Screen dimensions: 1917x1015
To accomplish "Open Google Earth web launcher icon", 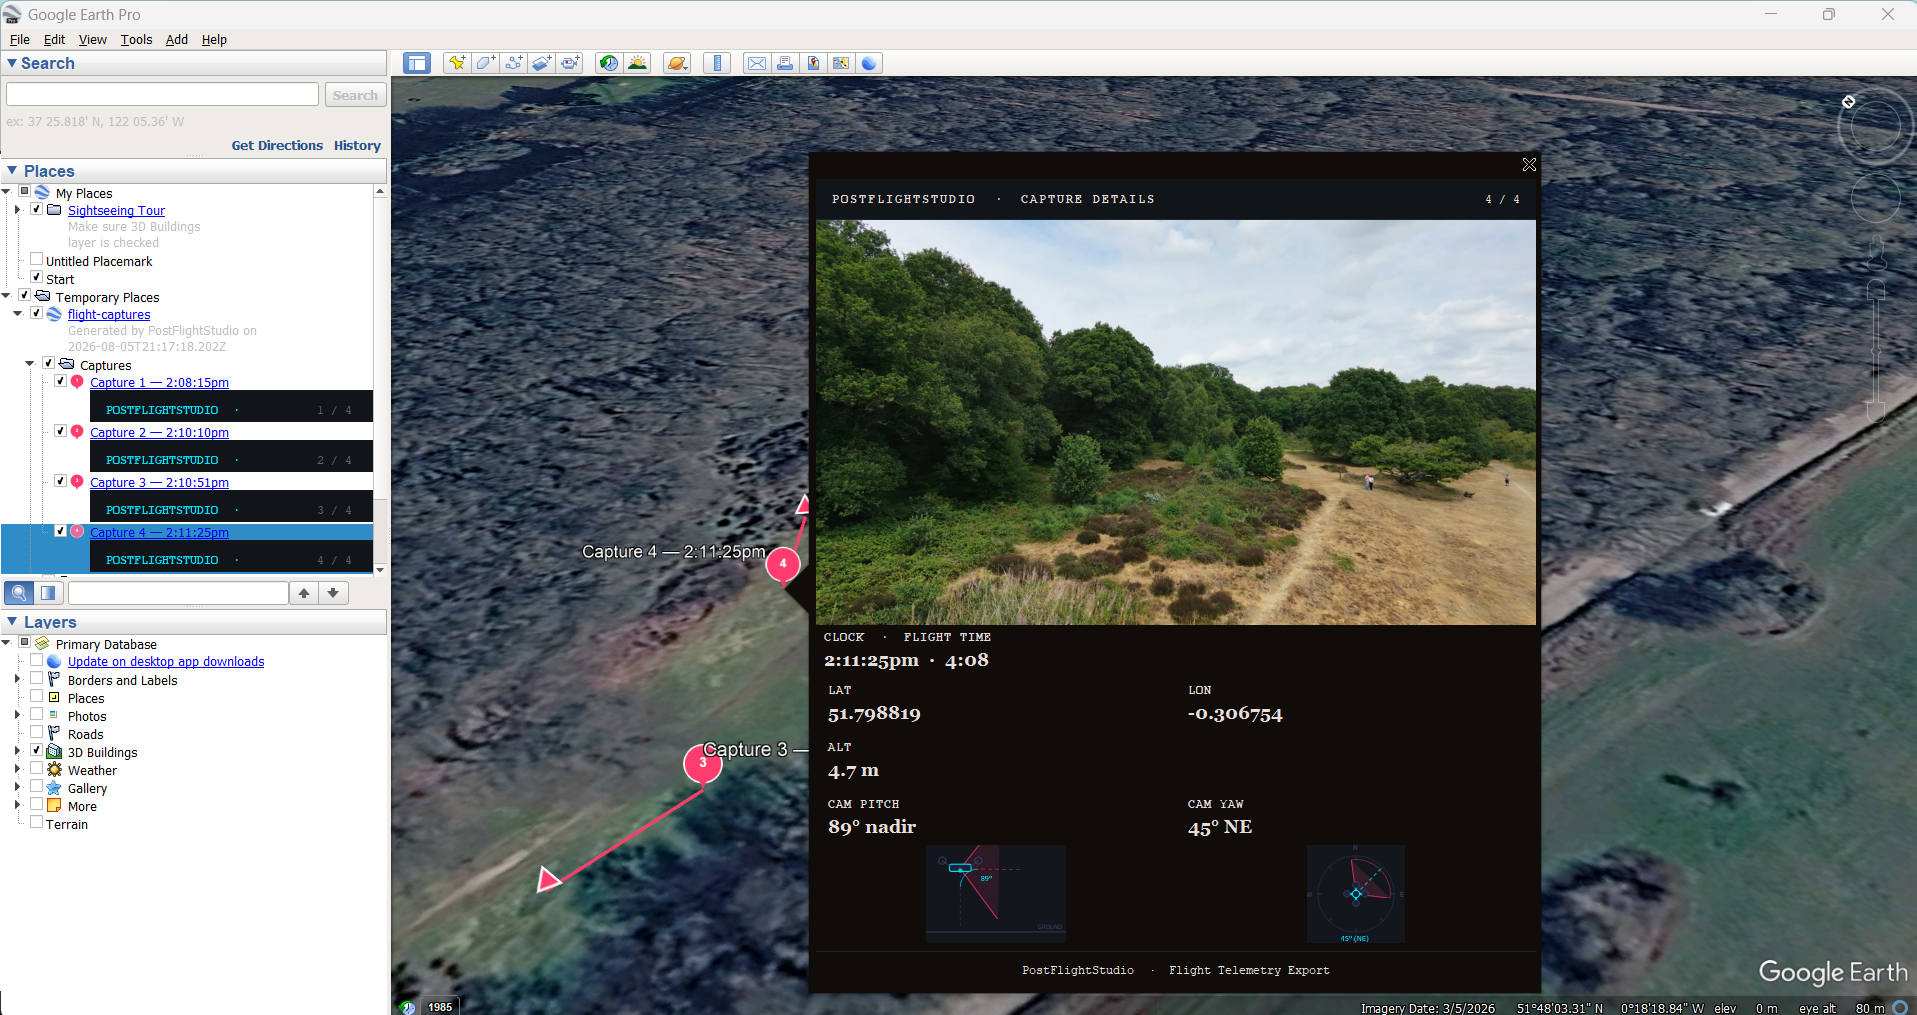I will click(x=869, y=63).
